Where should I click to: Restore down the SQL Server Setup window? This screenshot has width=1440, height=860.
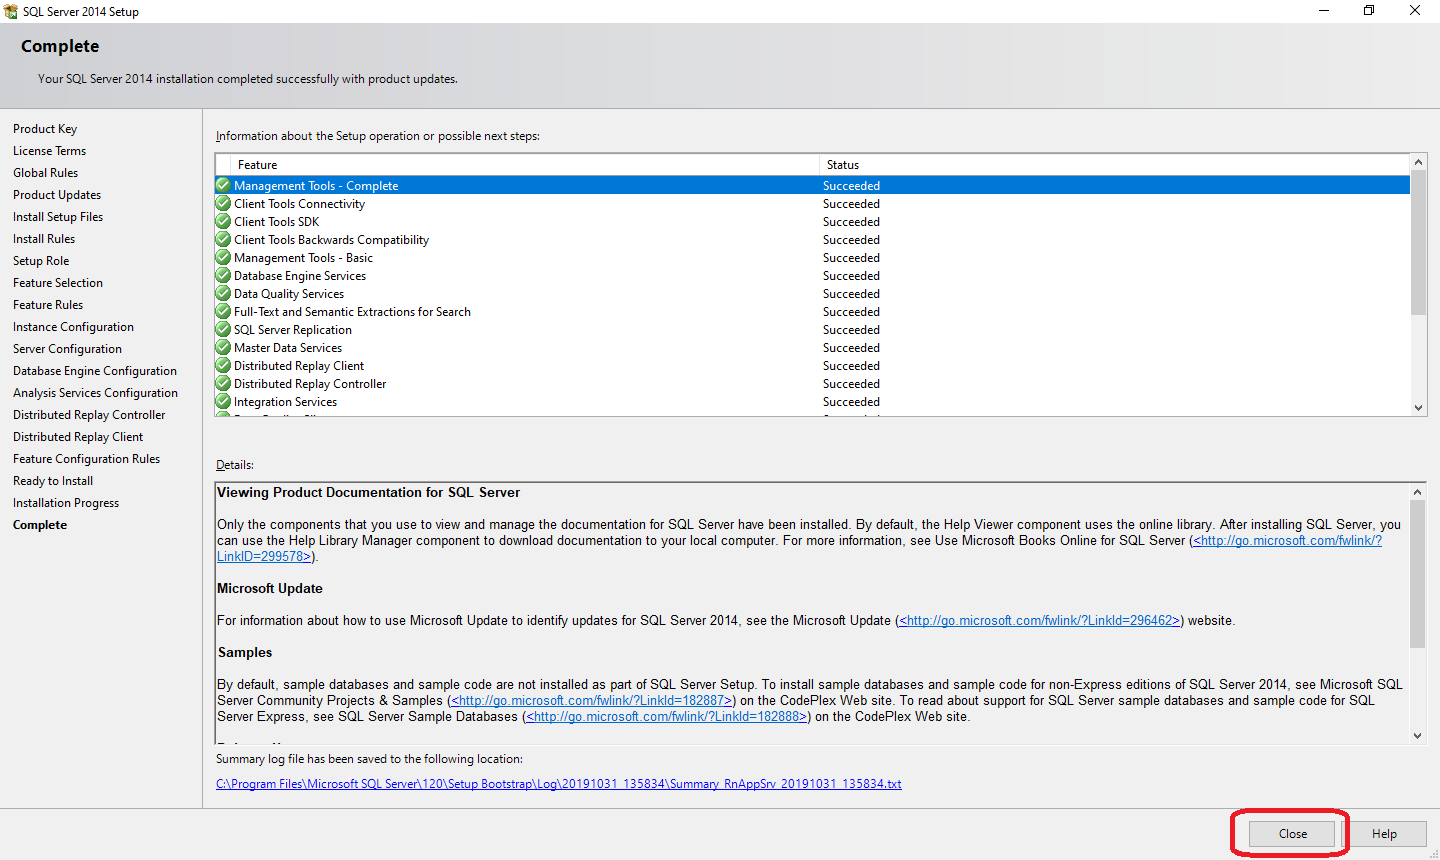(1369, 11)
